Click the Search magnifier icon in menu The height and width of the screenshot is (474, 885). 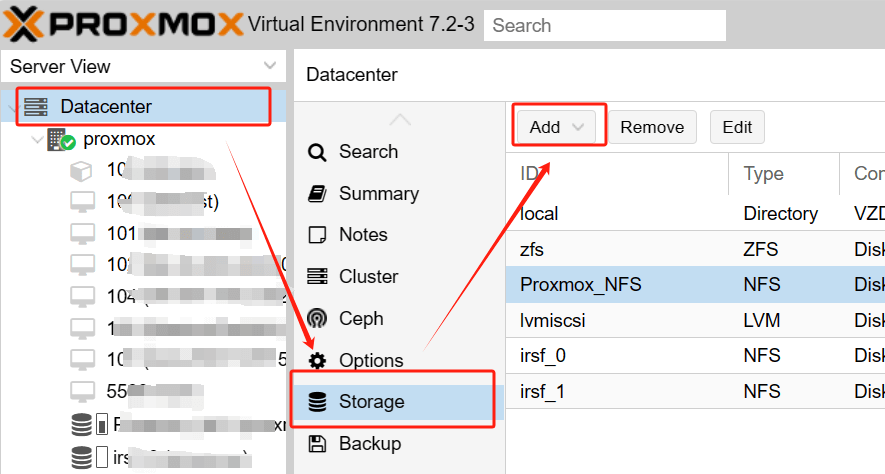[318, 152]
